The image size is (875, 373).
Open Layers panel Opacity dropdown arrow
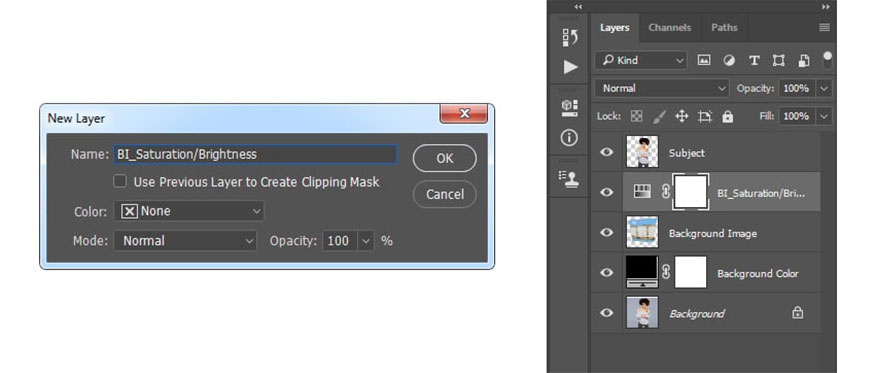pyautogui.click(x=824, y=88)
